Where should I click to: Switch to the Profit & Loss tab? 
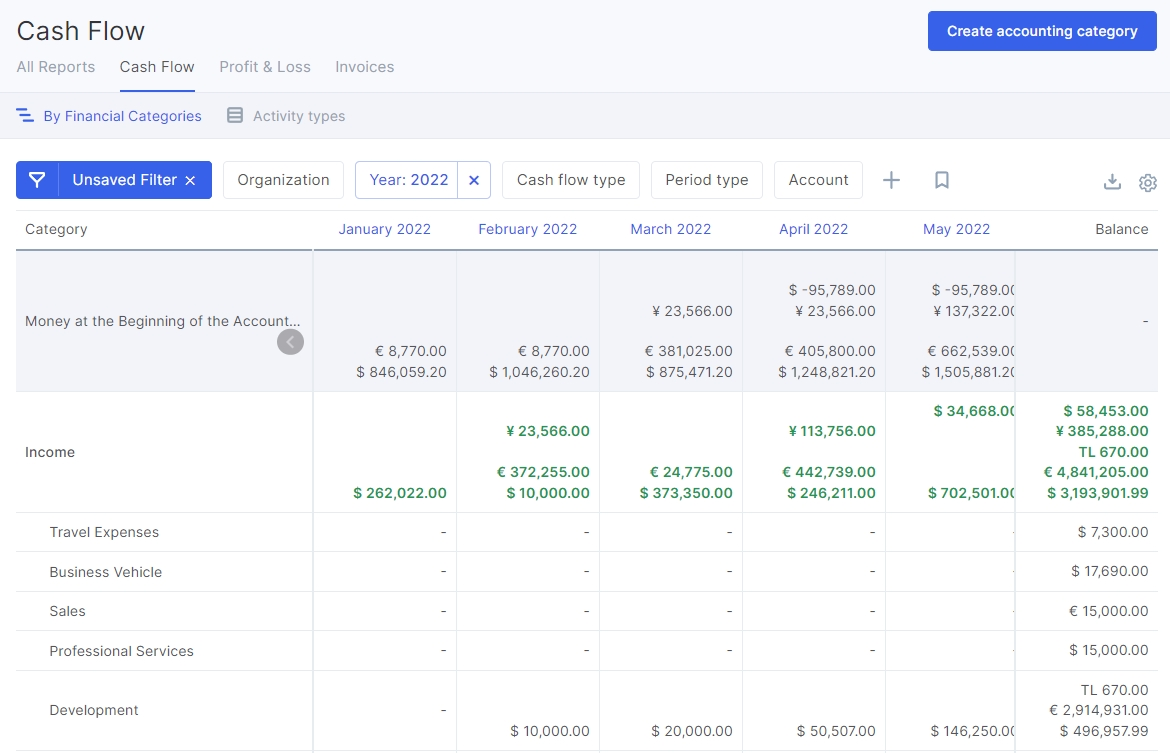click(x=265, y=67)
